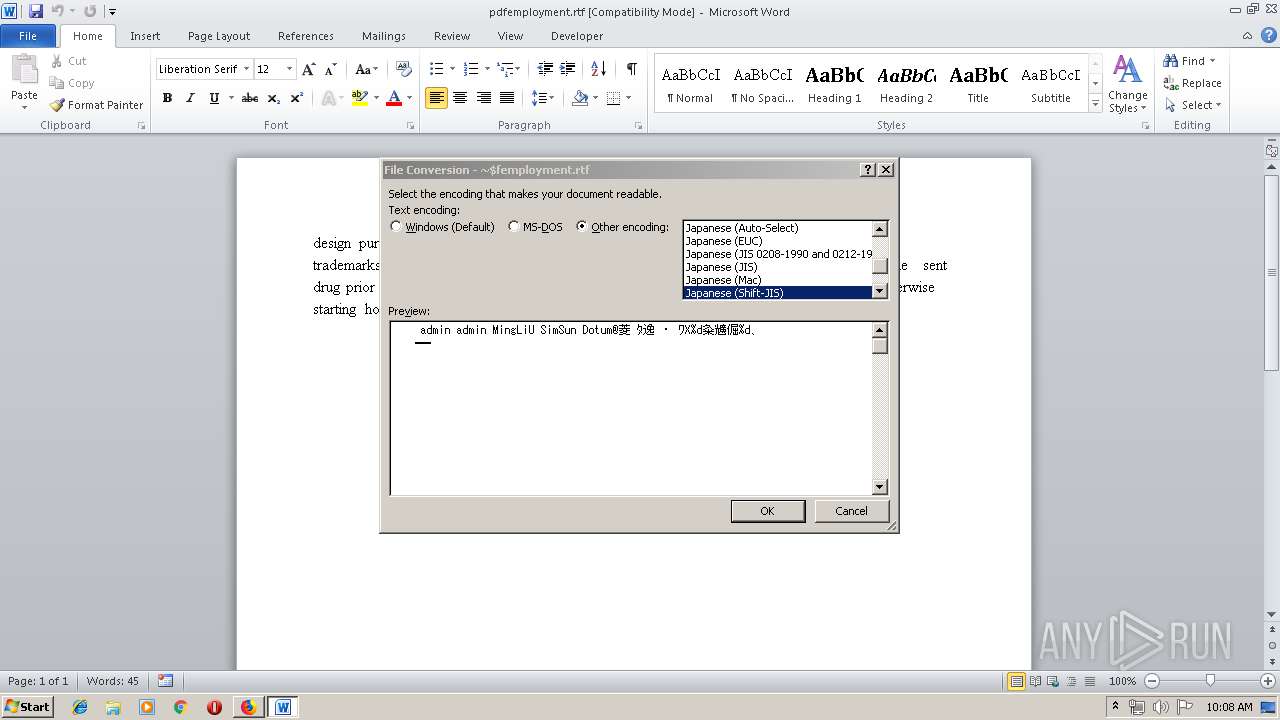Open text highlight color dropdown arrow
Image resolution: width=1280 pixels, height=720 pixels.
click(x=375, y=98)
